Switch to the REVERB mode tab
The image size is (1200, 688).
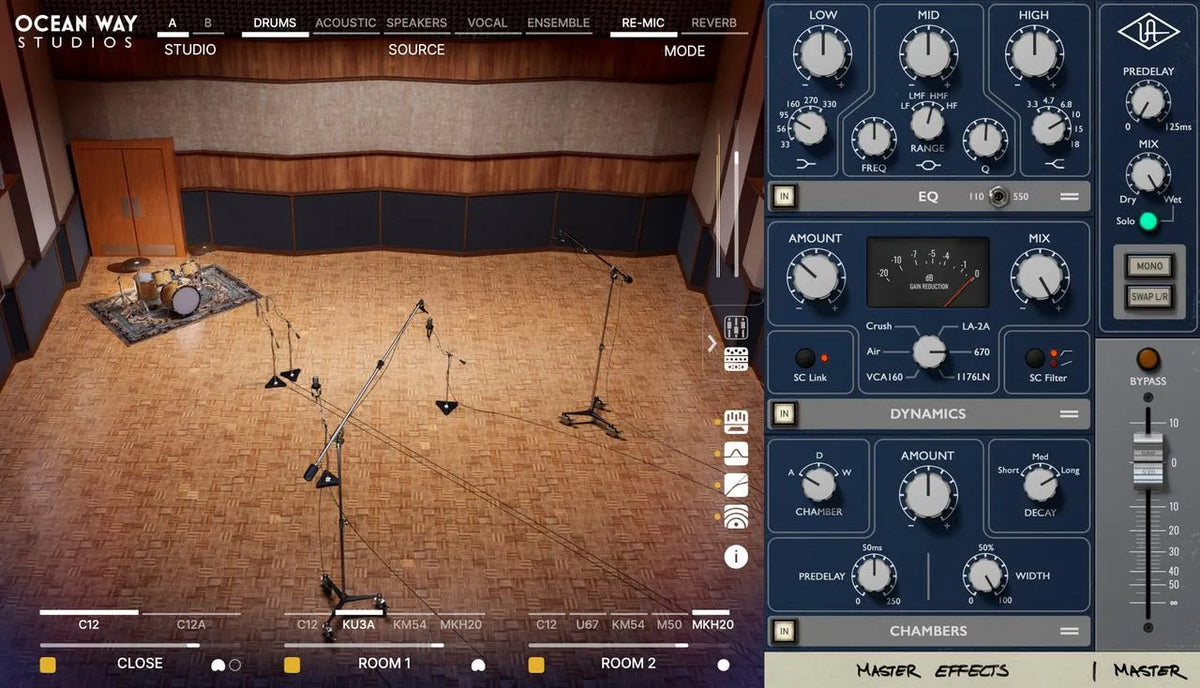tap(714, 22)
